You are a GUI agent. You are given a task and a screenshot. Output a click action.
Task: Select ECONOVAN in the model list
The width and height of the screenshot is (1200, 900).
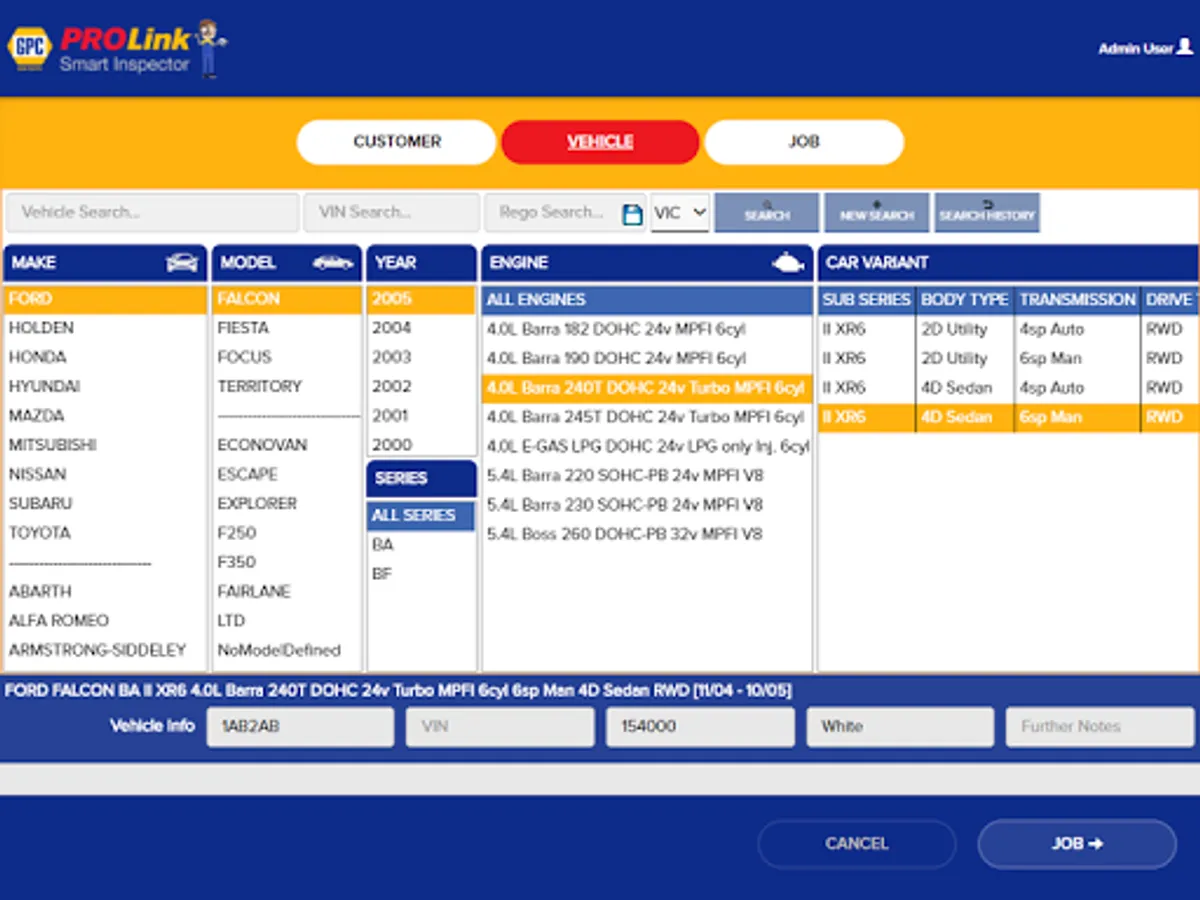pos(287,445)
